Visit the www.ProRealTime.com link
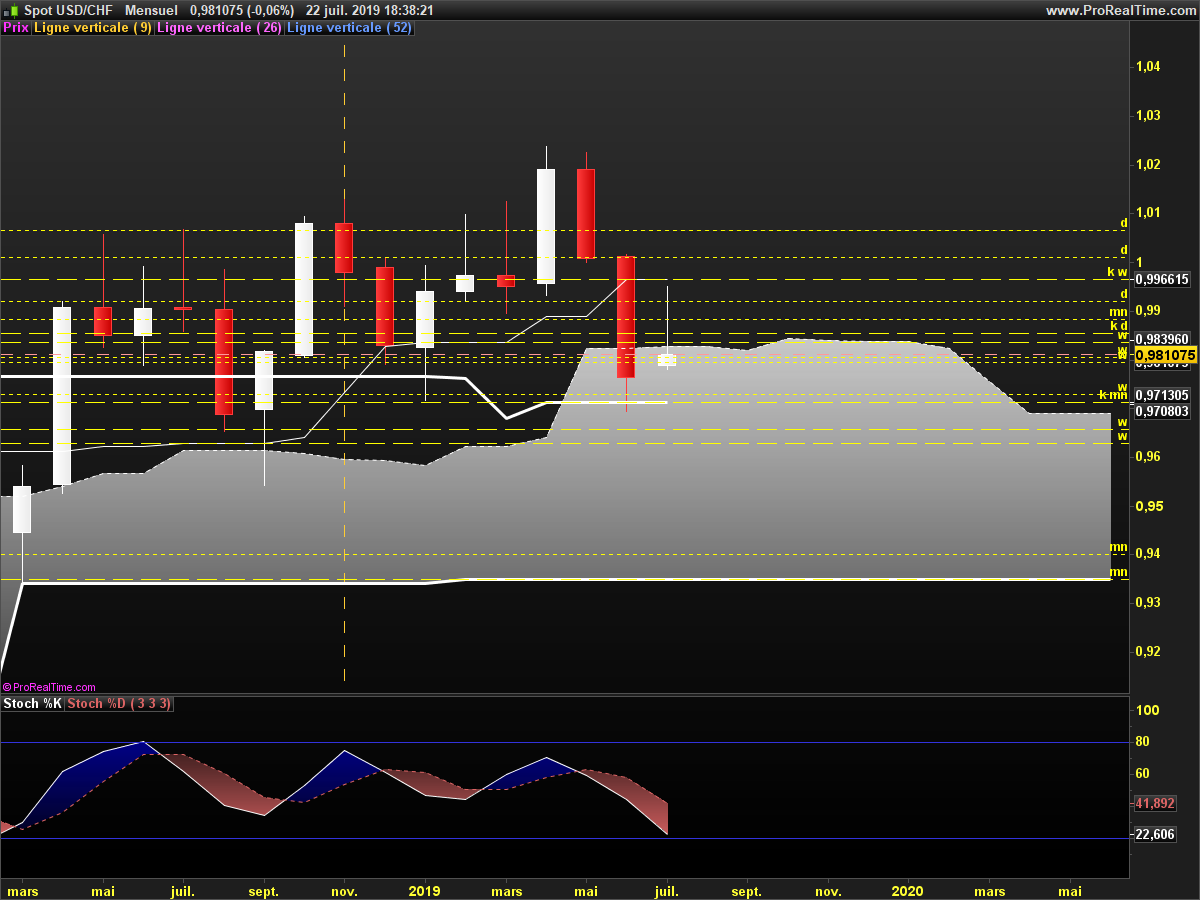This screenshot has height=900, width=1200. pos(1120,10)
